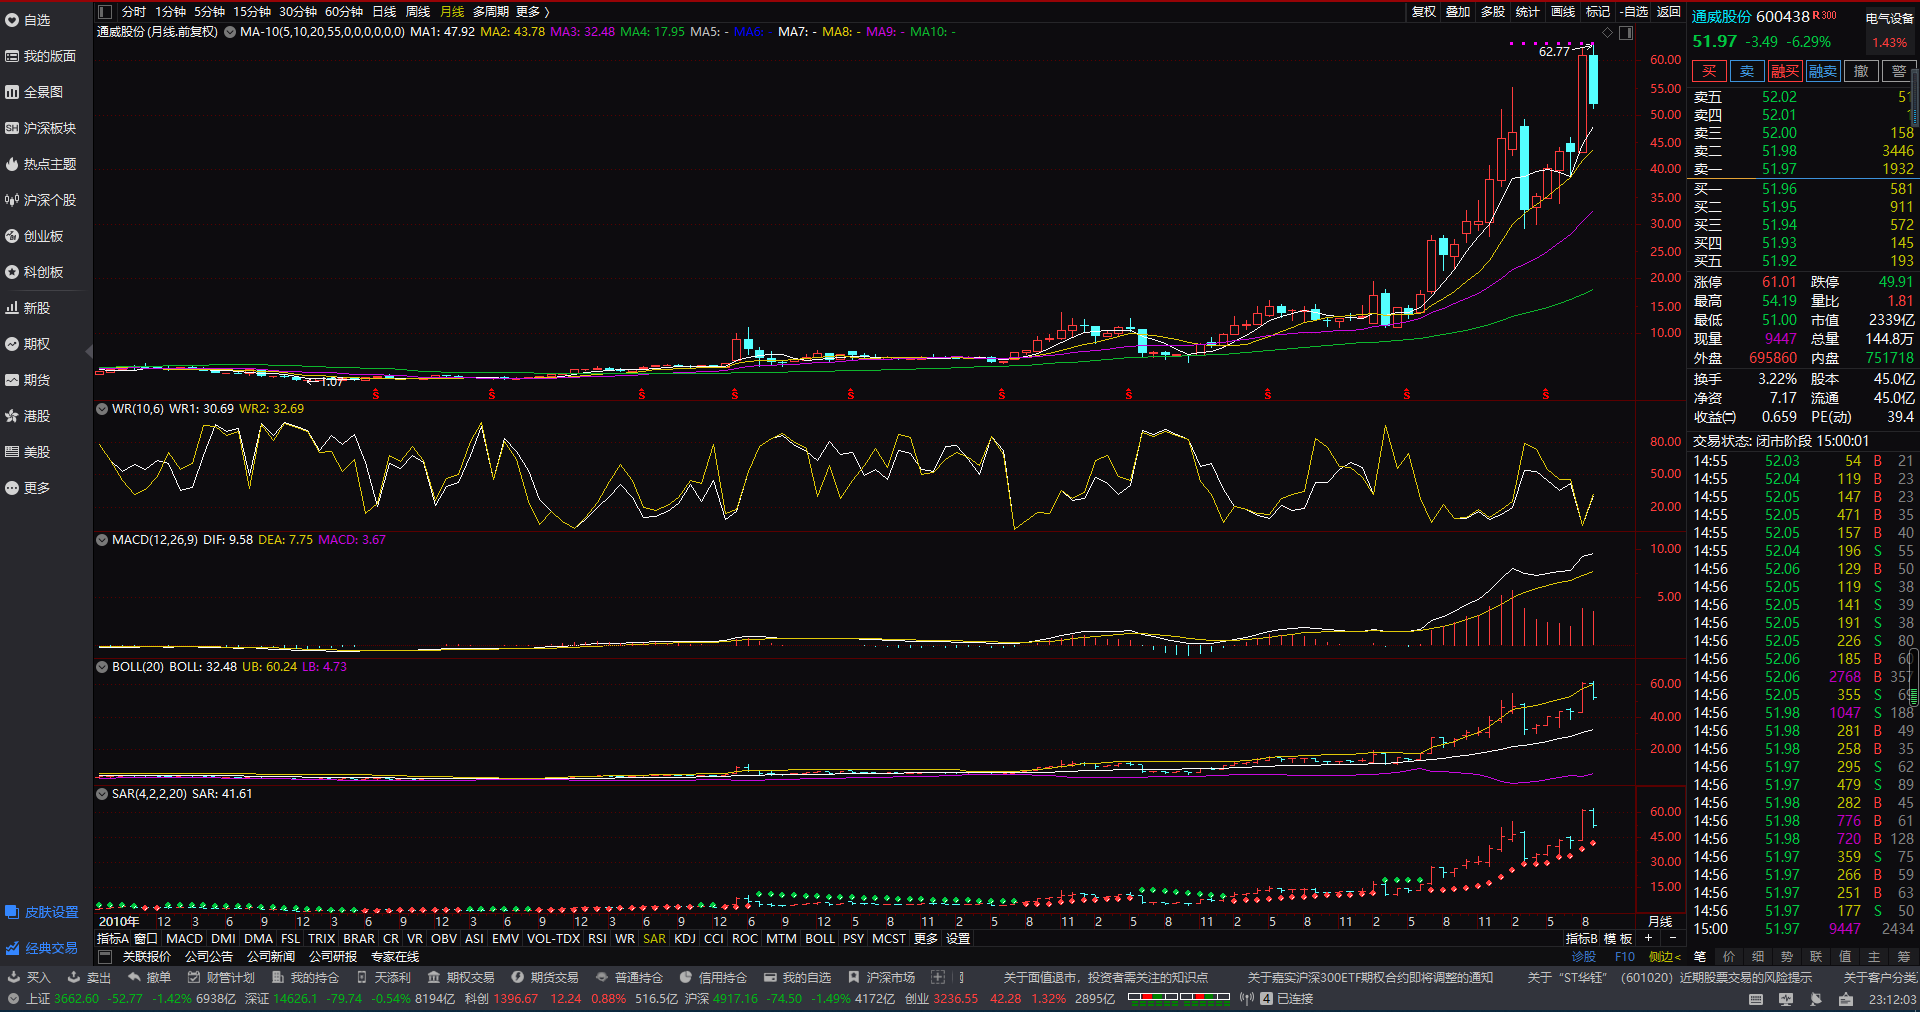
Task: Open 新股 new stocks sidebar icon
Action: (x=12, y=308)
